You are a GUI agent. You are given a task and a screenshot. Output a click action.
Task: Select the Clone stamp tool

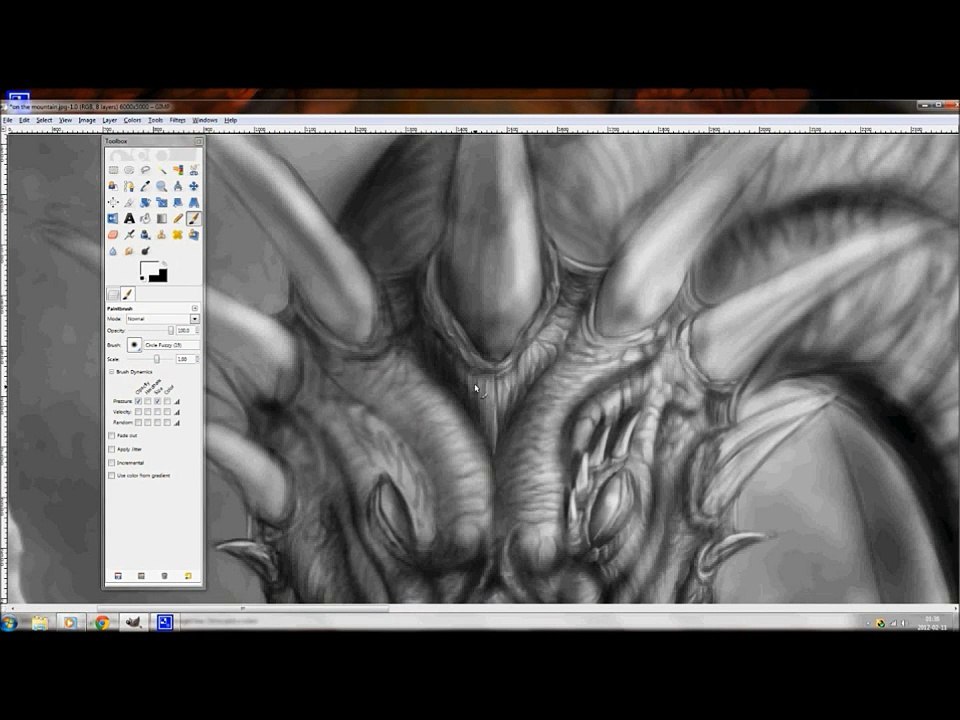pos(162,234)
